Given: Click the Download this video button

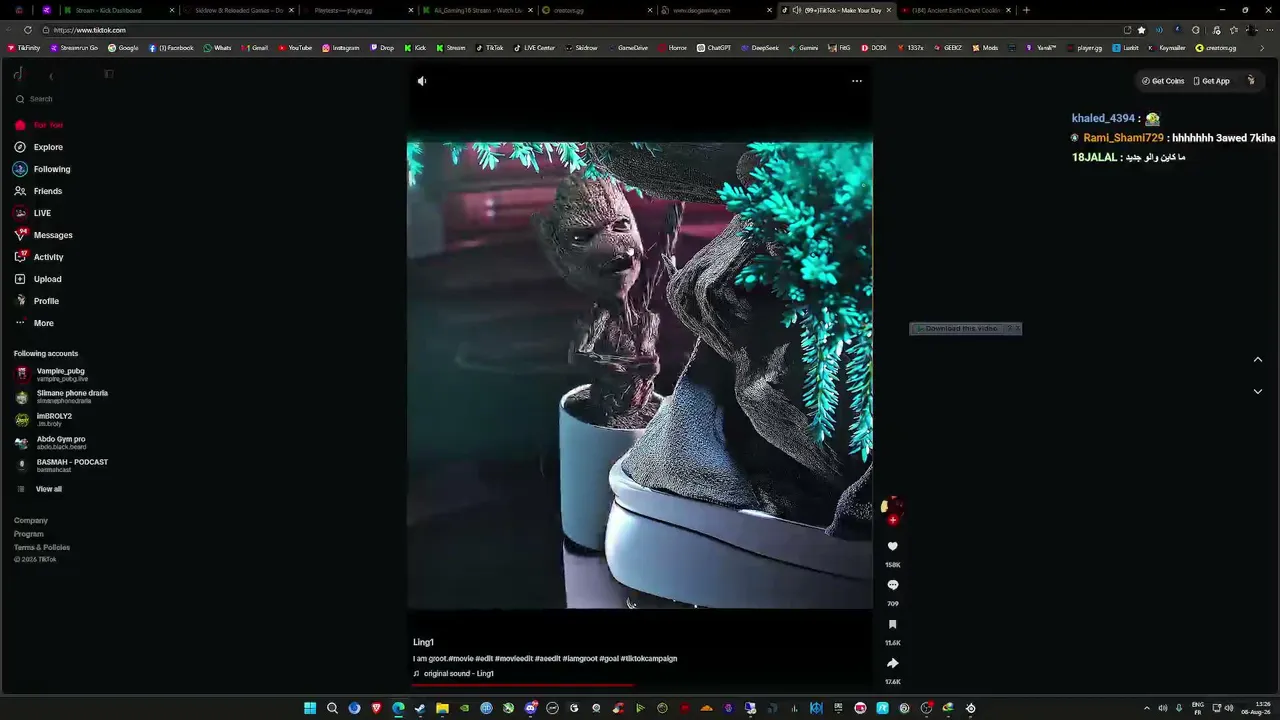Looking at the screenshot, I should 960,329.
